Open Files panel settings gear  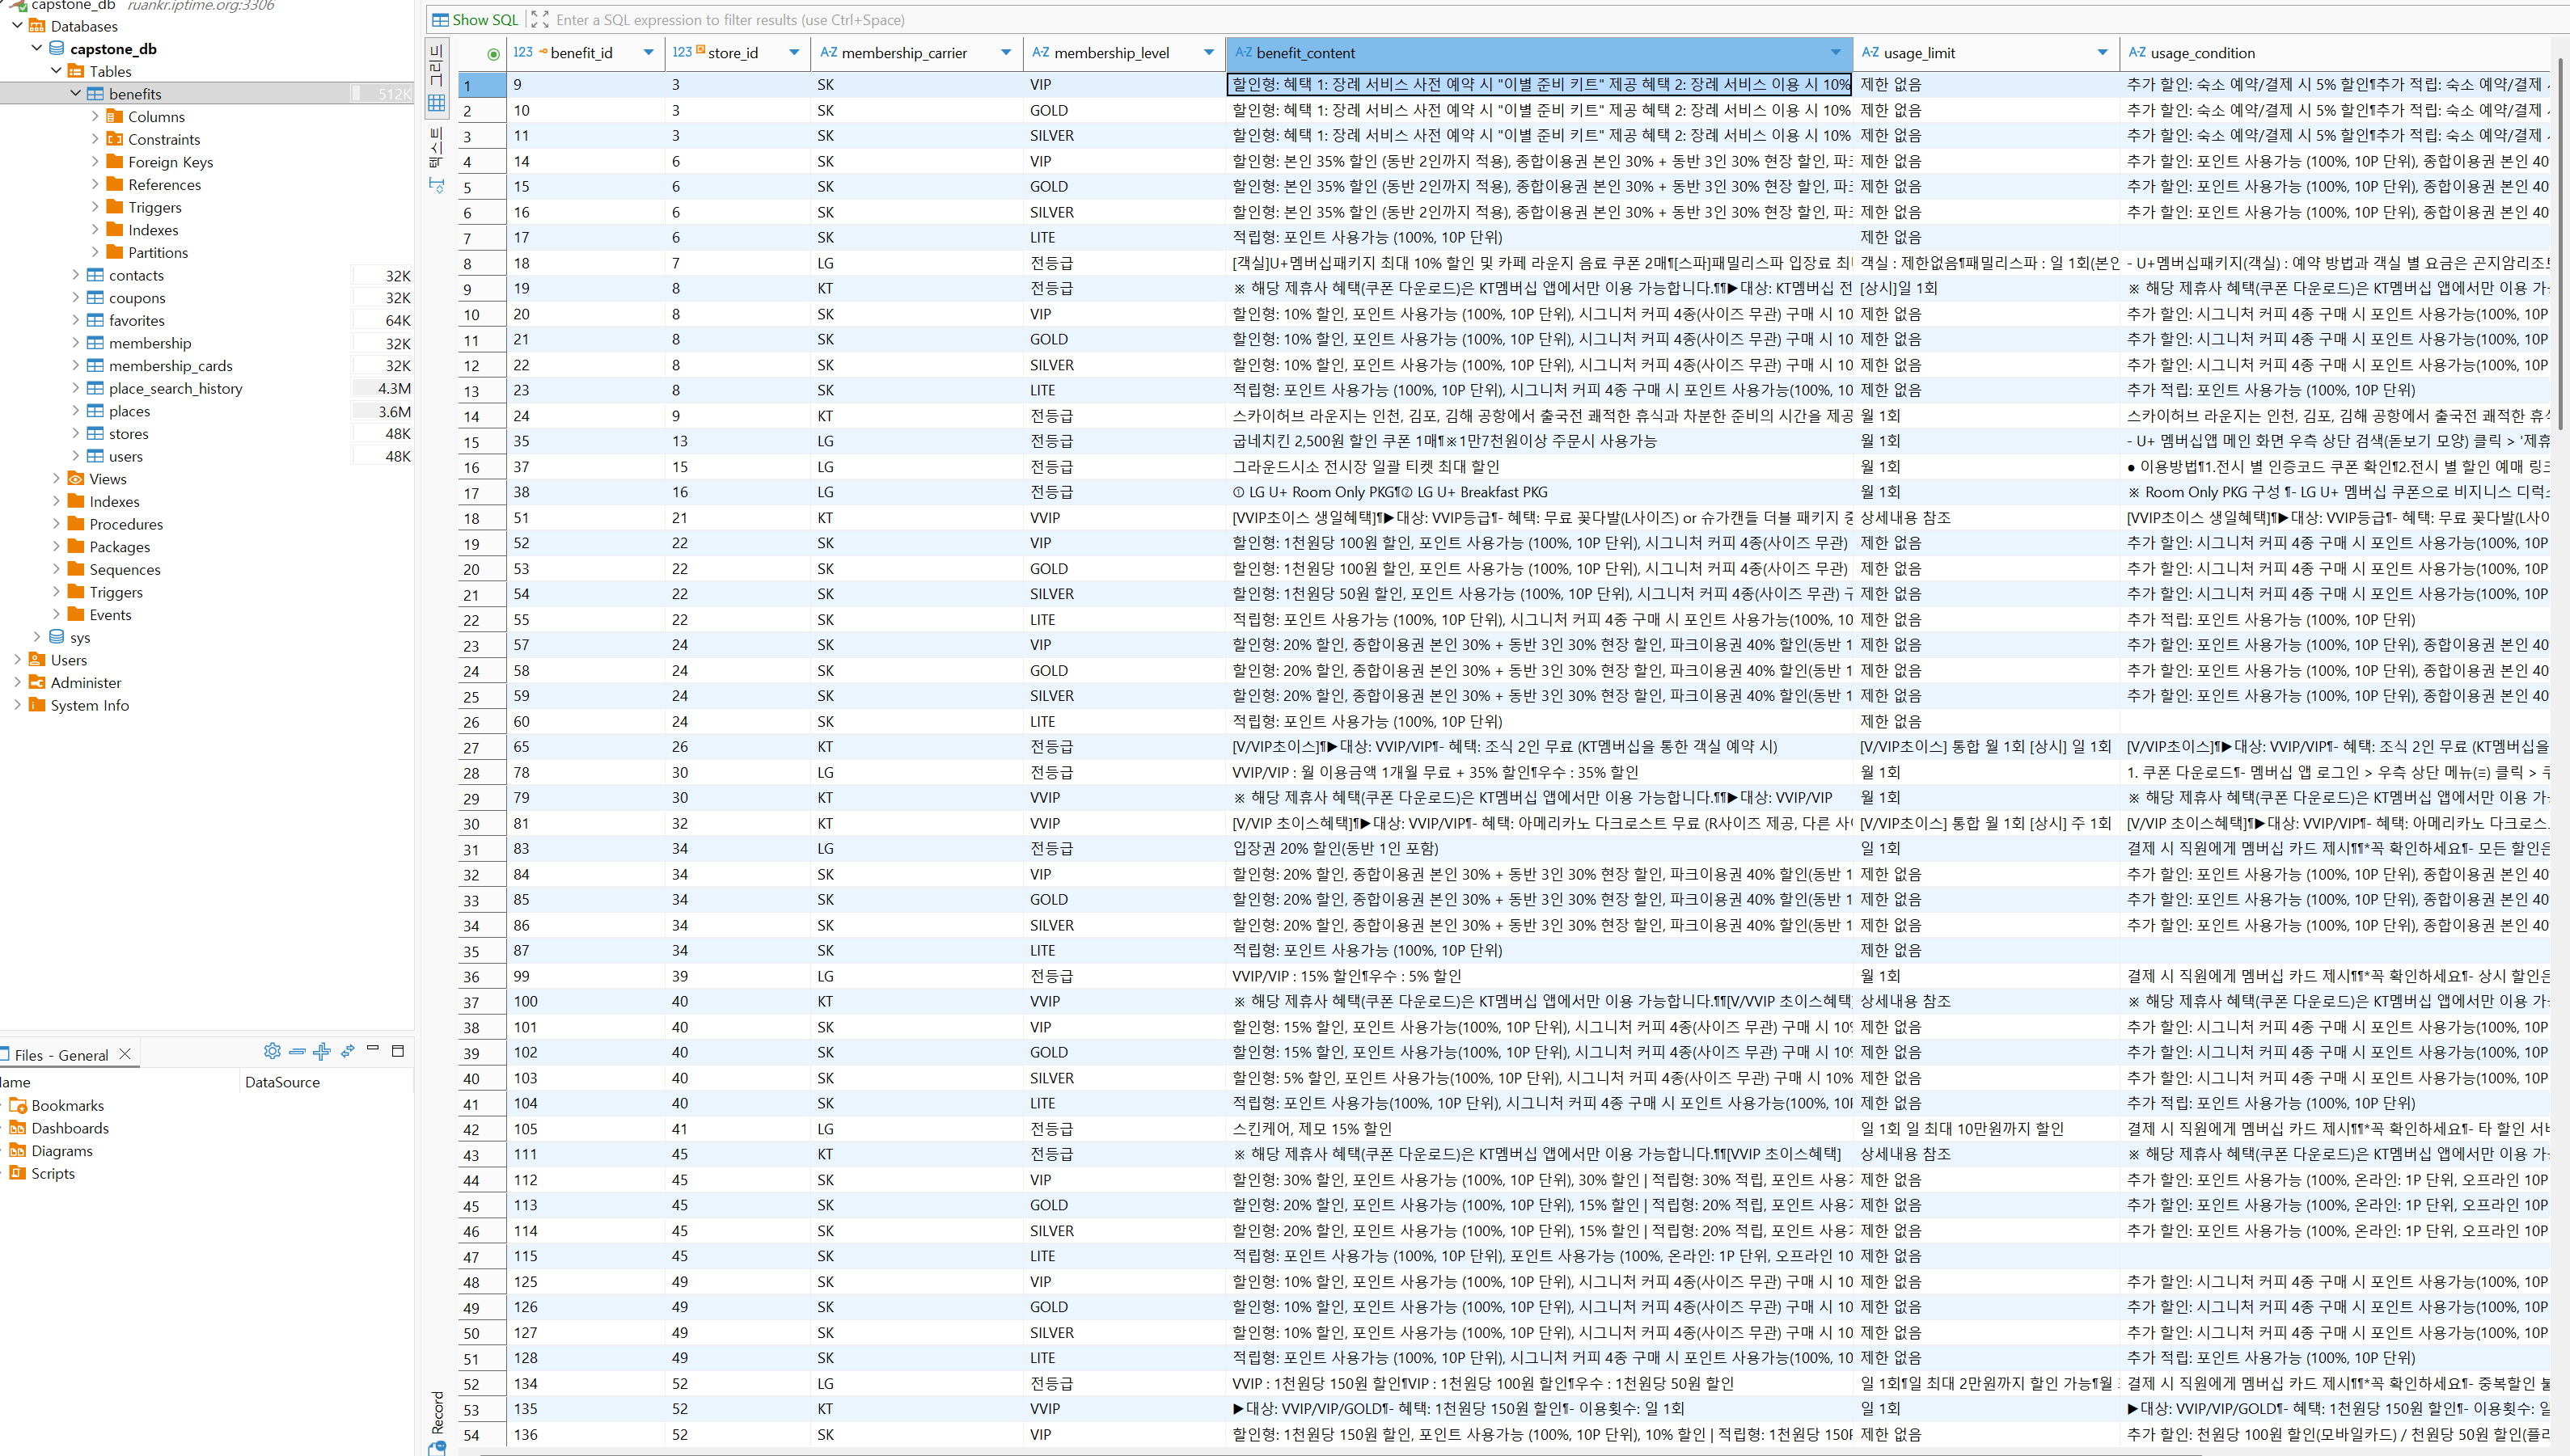pos(272,1051)
